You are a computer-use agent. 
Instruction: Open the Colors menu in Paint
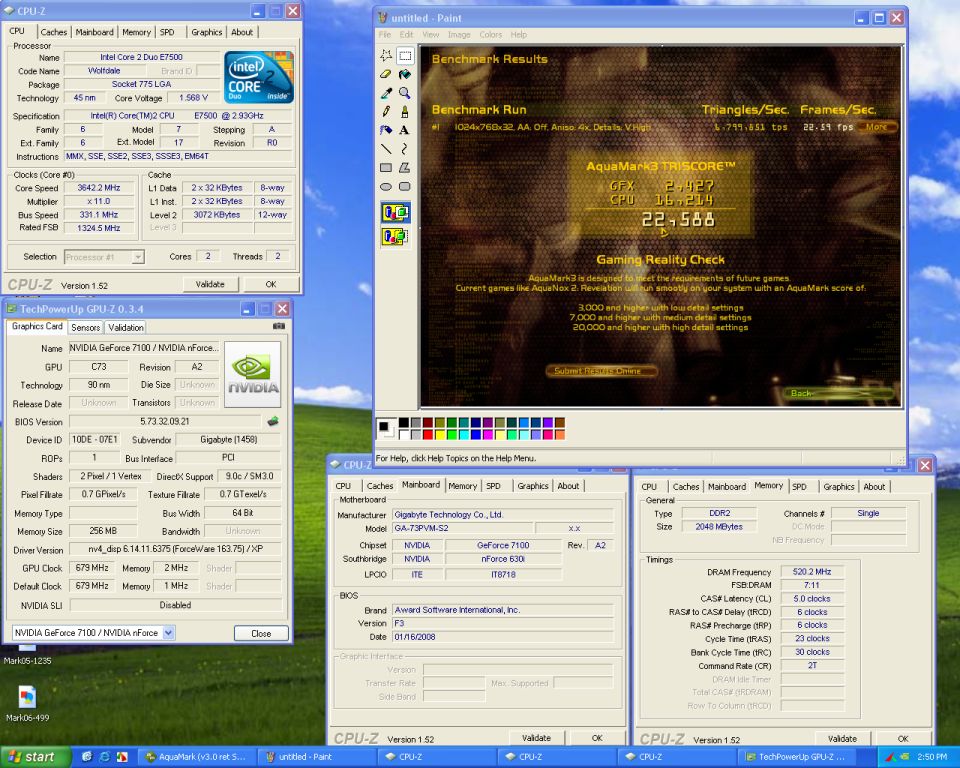(x=490, y=35)
